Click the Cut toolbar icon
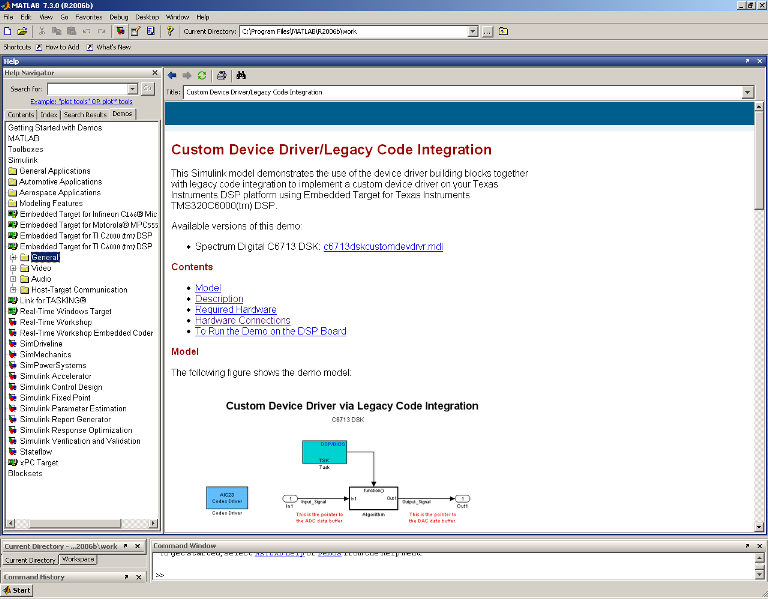 [x=42, y=31]
